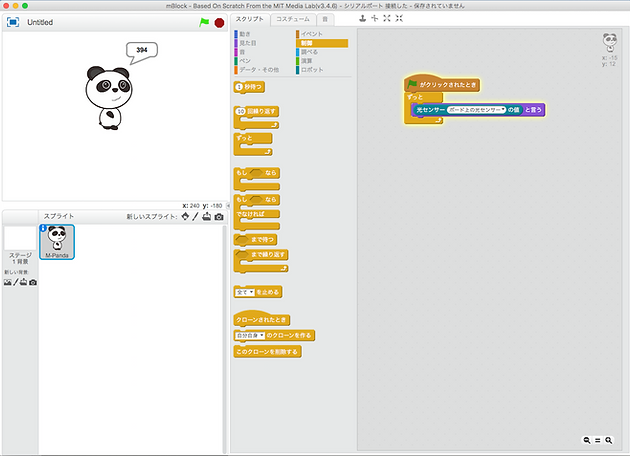Click the がクリックされたとき hat block in script
The height and width of the screenshot is (456, 630).
pyautogui.click(x=442, y=84)
